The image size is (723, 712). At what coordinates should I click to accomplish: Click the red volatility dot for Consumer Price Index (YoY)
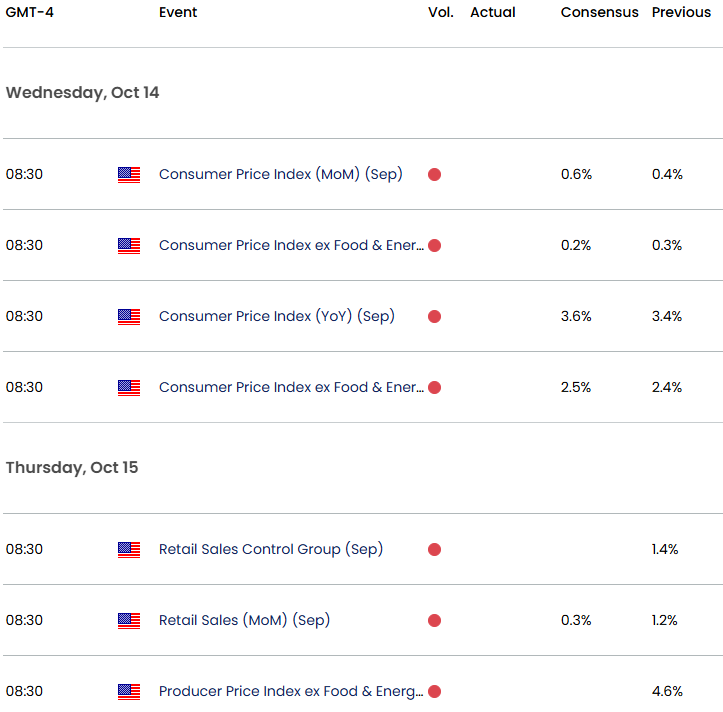[434, 317]
